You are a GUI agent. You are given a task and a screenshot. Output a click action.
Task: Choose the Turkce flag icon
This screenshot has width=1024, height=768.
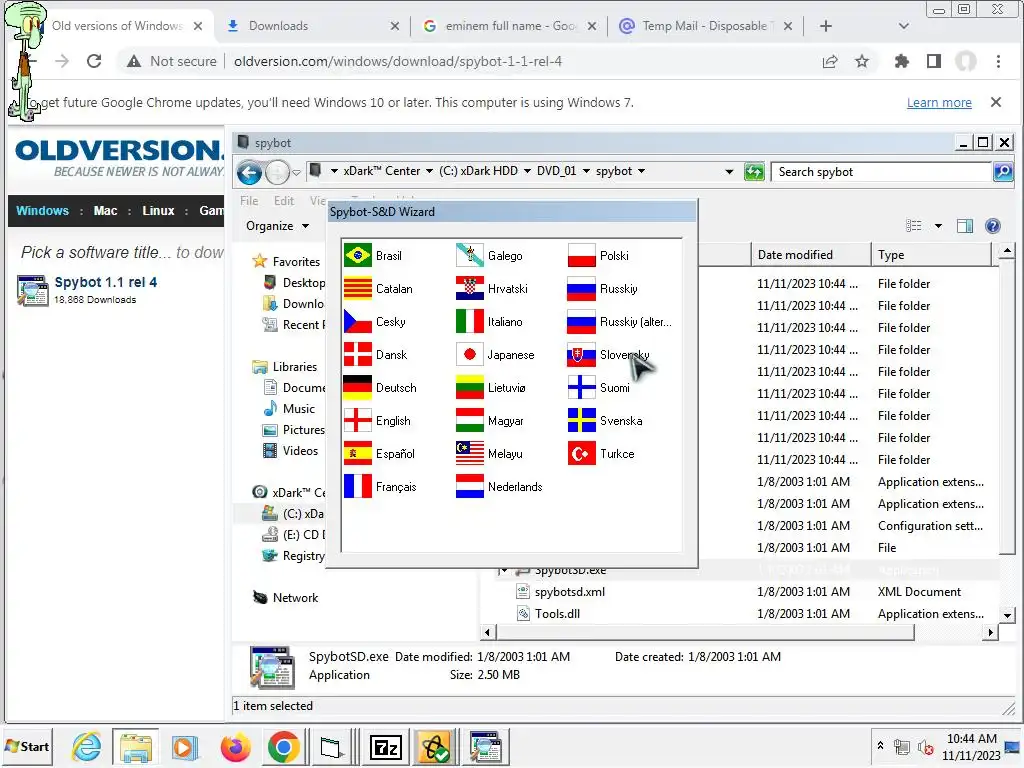pos(581,453)
